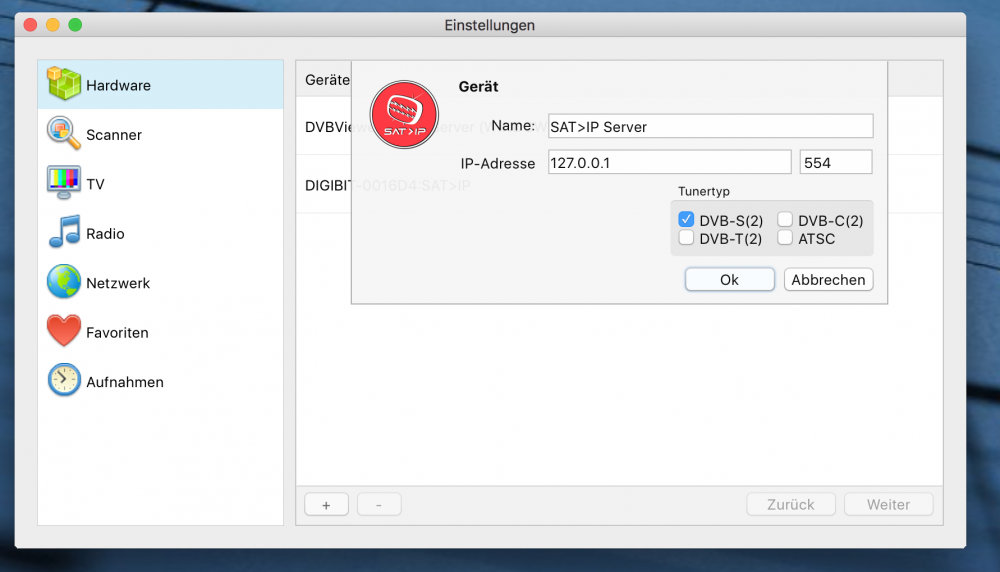Click the port field showing 554
Viewport: 1000px width, 572px height.
pos(835,162)
